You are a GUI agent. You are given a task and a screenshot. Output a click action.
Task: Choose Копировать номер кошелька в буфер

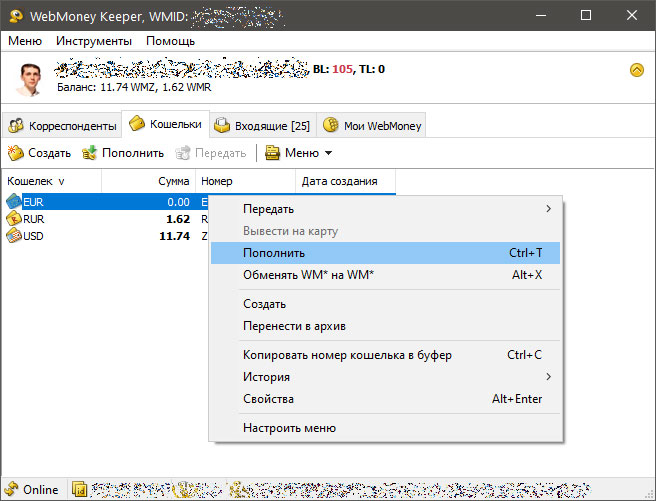click(x=385, y=355)
